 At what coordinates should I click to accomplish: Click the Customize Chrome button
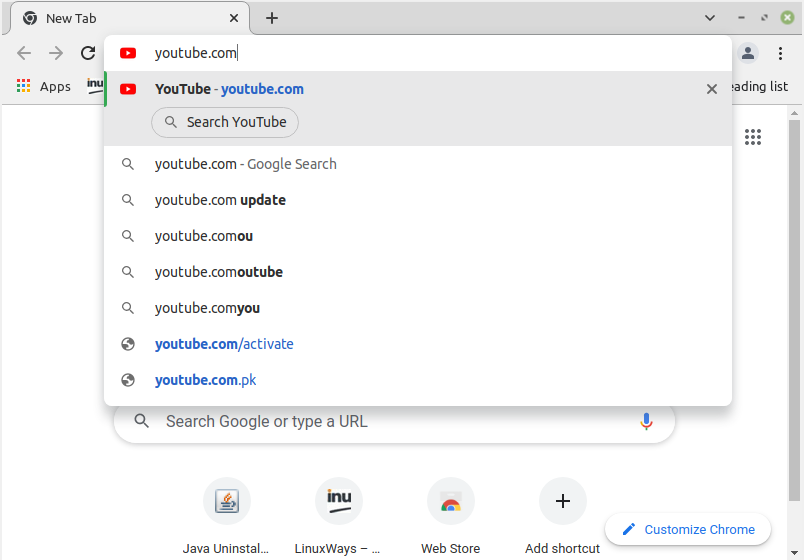(688, 529)
